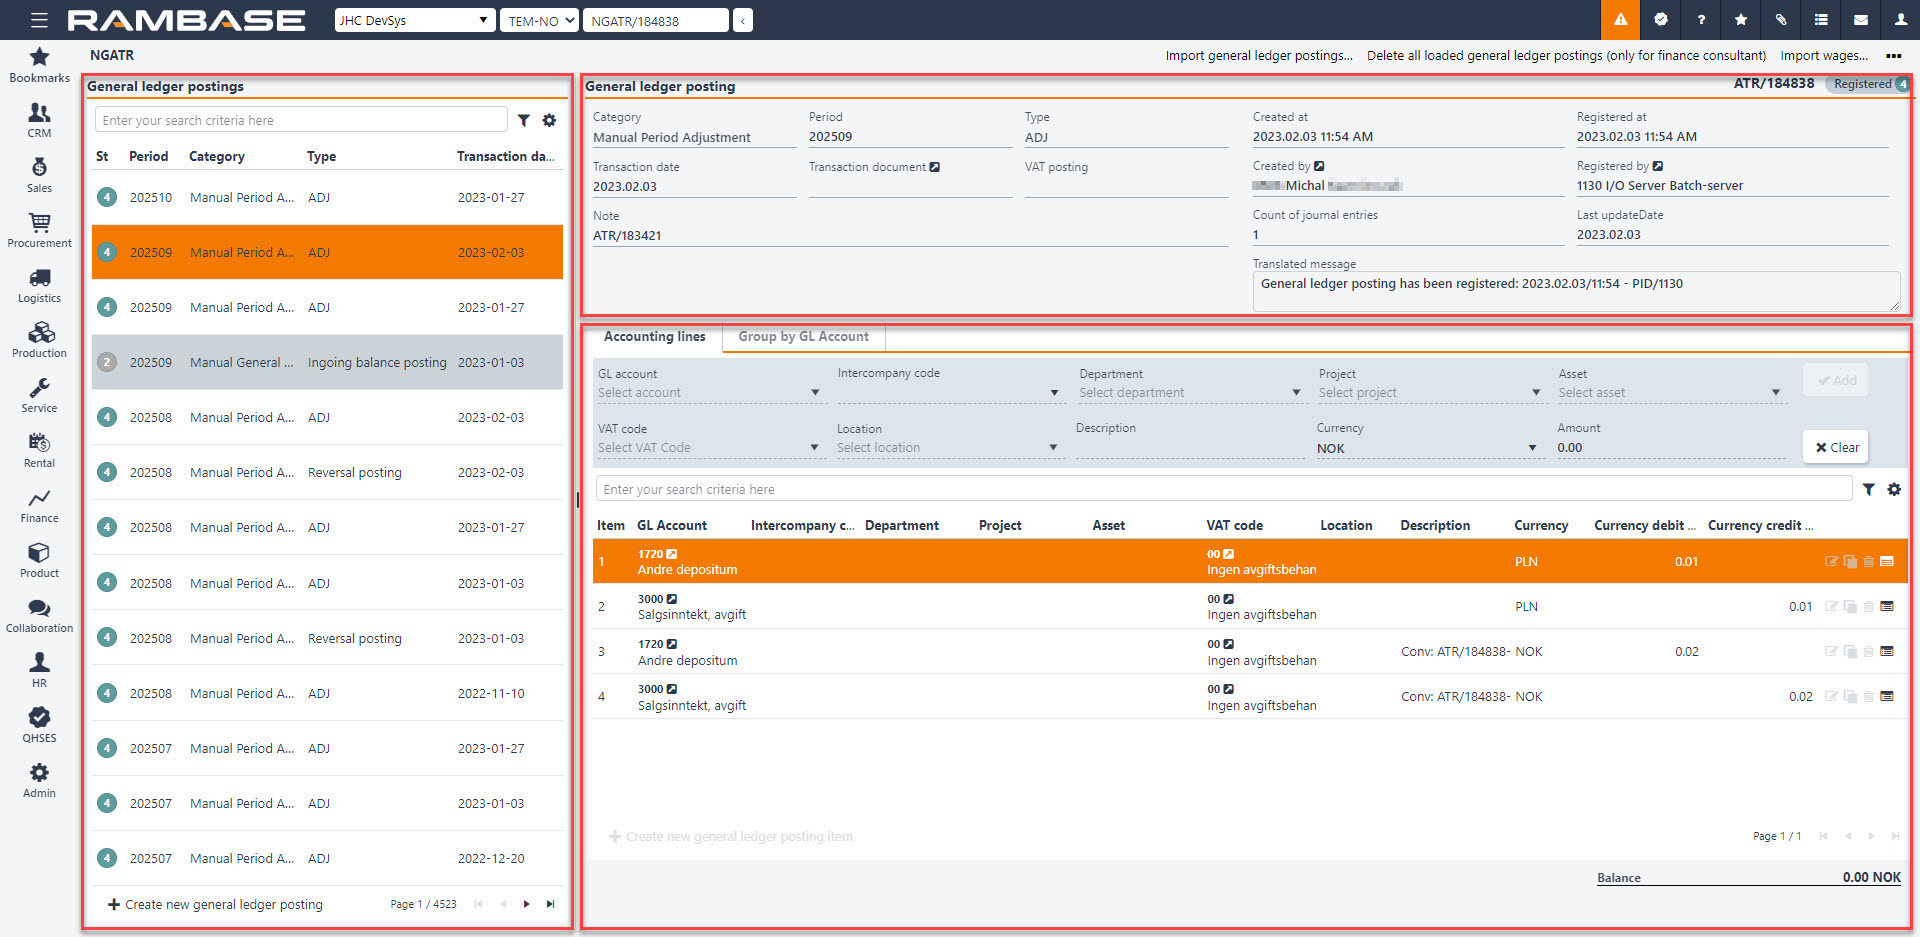Open the Currency NOK dropdown
1920x937 pixels.
point(1426,448)
